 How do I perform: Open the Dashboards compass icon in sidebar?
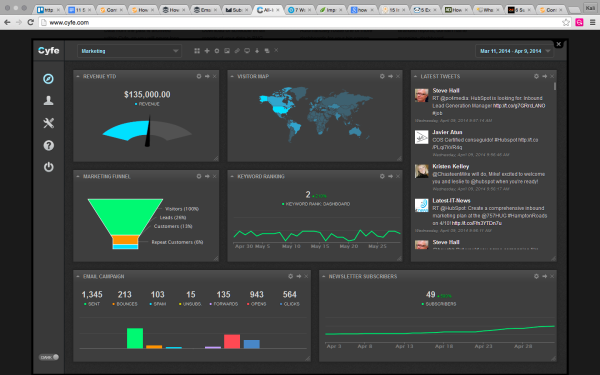click(x=48, y=79)
